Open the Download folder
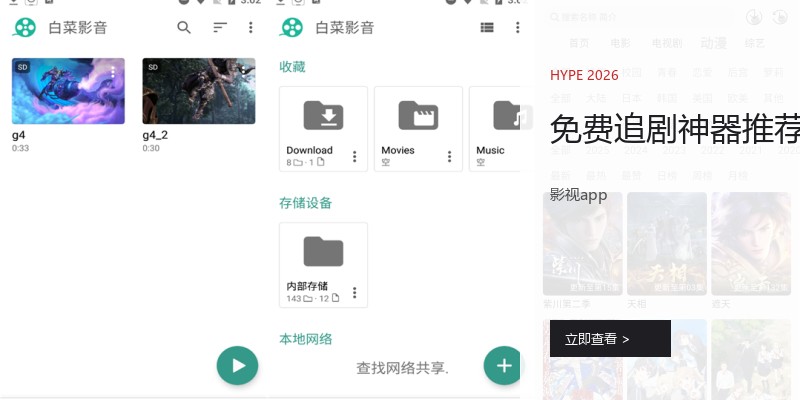Viewport: 800px width, 400px height. 323,129
